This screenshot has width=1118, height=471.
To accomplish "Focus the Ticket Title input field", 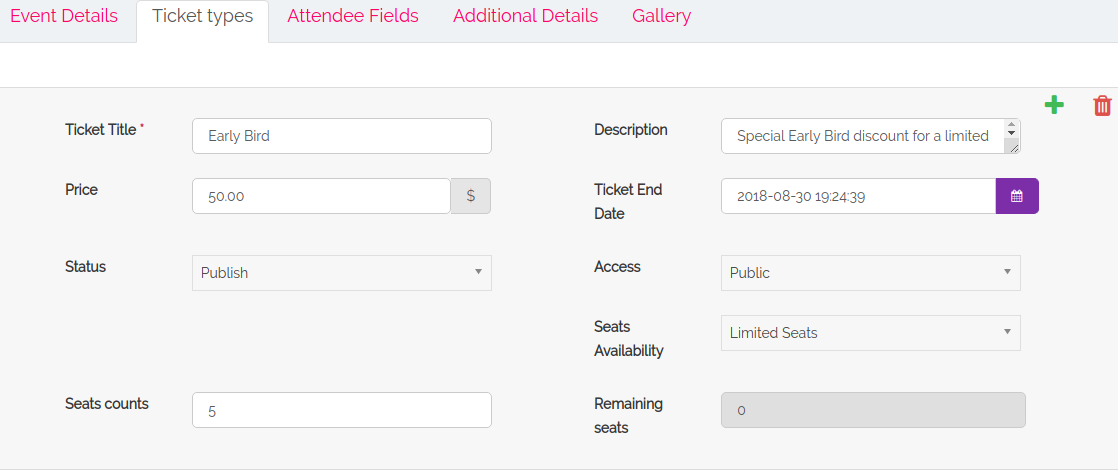I will (342, 136).
